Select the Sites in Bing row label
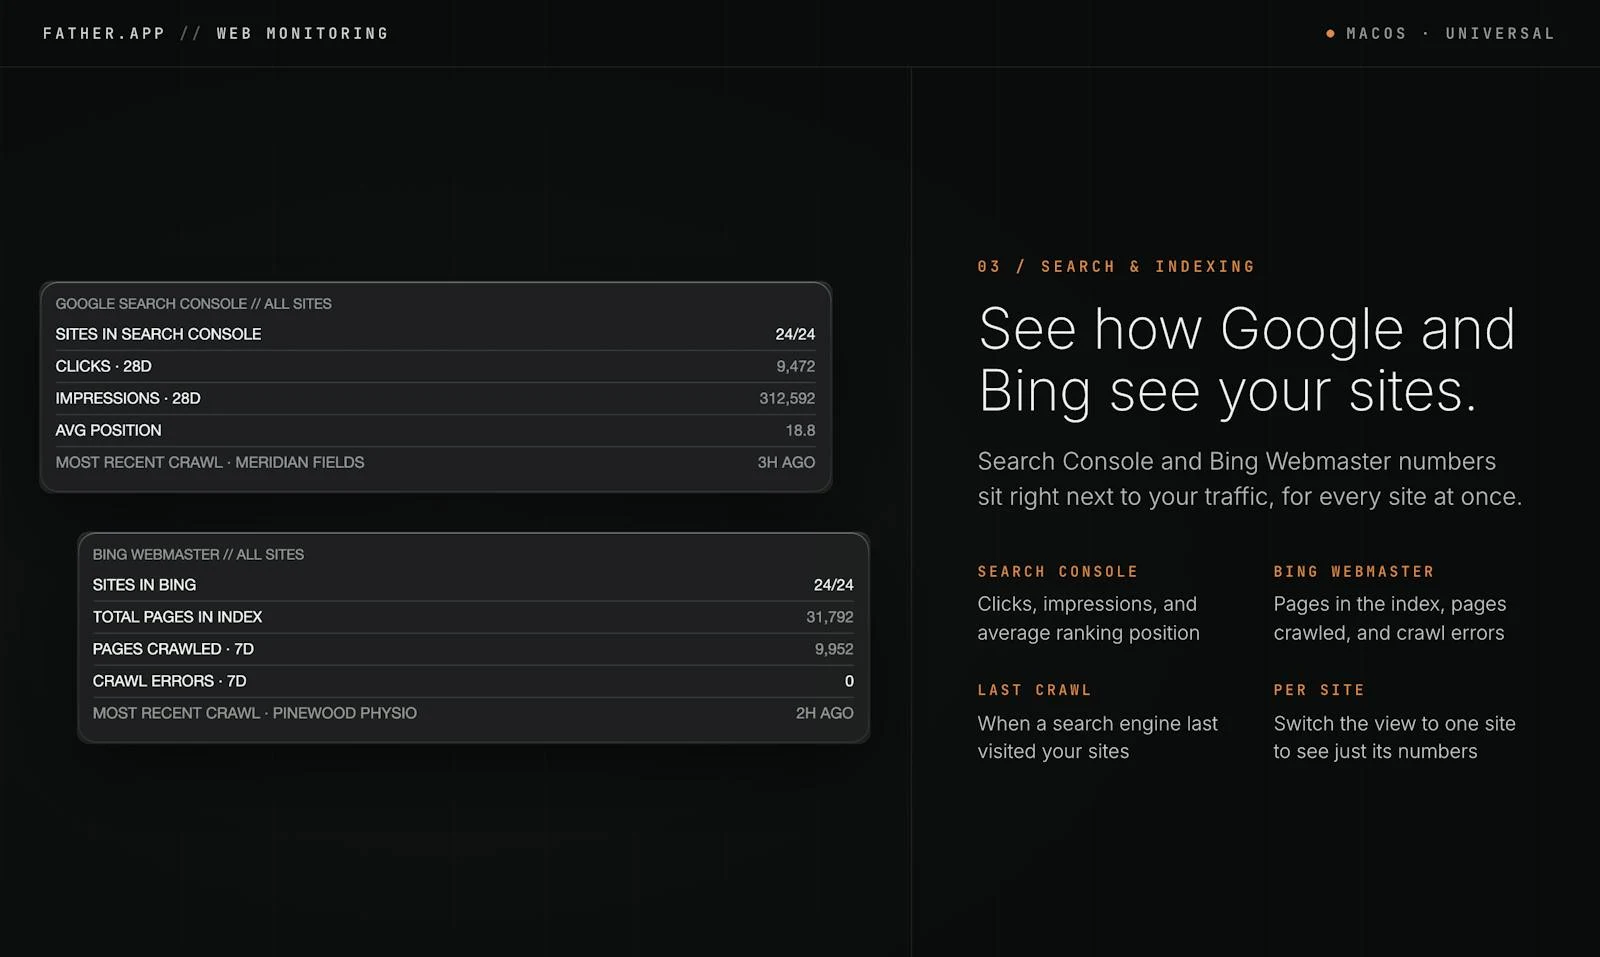The width and height of the screenshot is (1600, 957). [x=144, y=585]
